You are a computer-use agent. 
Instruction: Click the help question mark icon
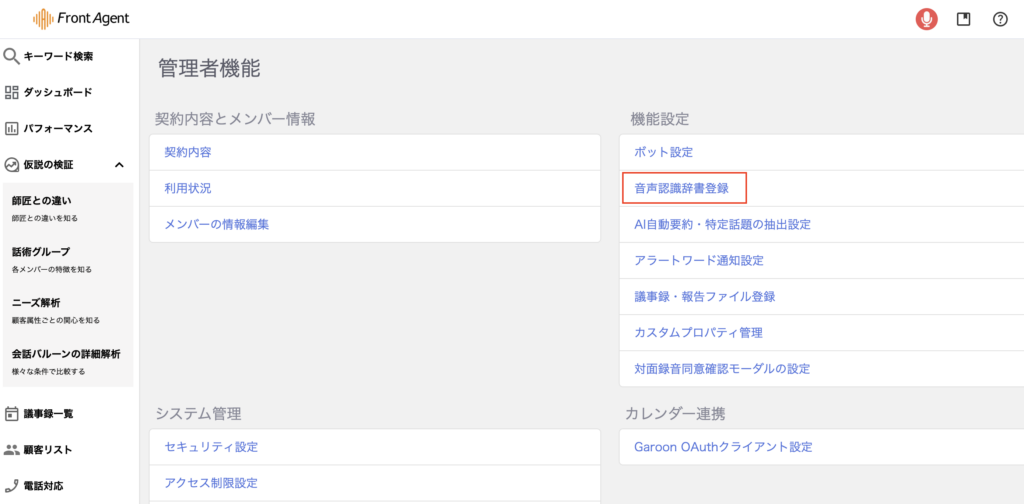click(x=1000, y=19)
